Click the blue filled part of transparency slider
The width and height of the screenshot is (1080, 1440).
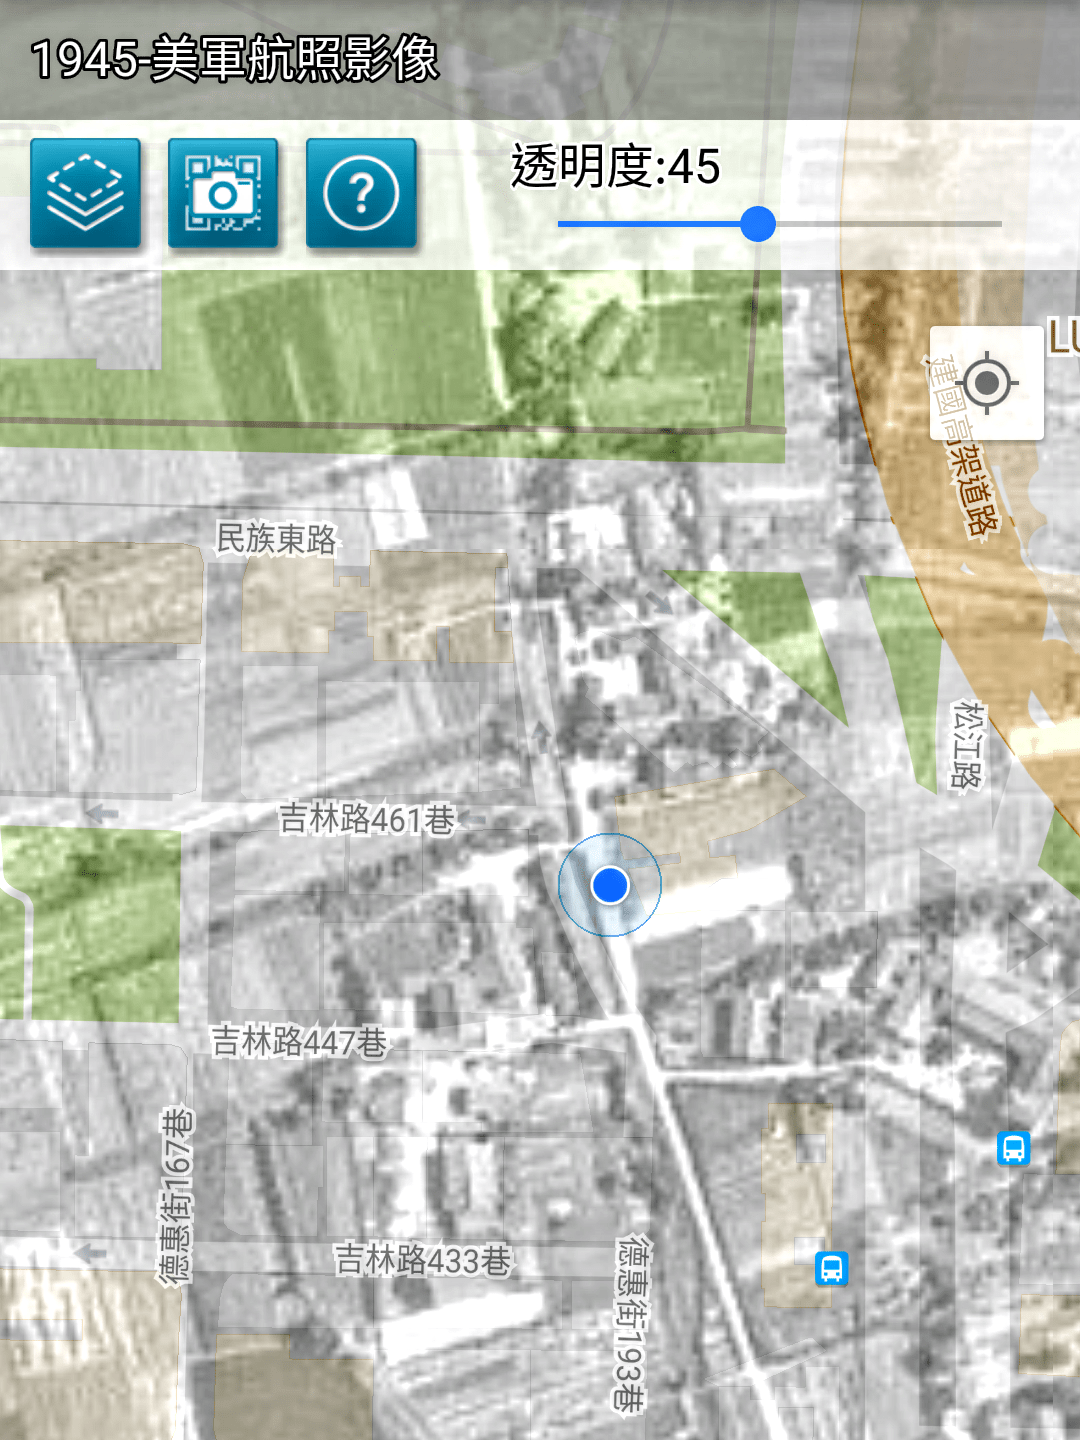650,224
